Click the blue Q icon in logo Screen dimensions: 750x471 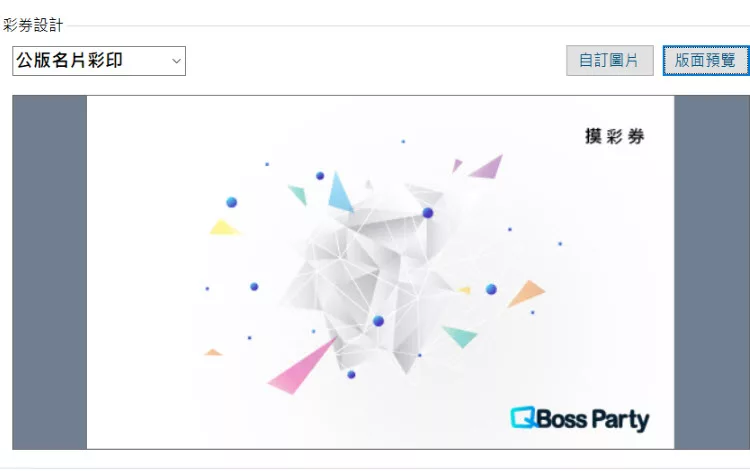[523, 417]
